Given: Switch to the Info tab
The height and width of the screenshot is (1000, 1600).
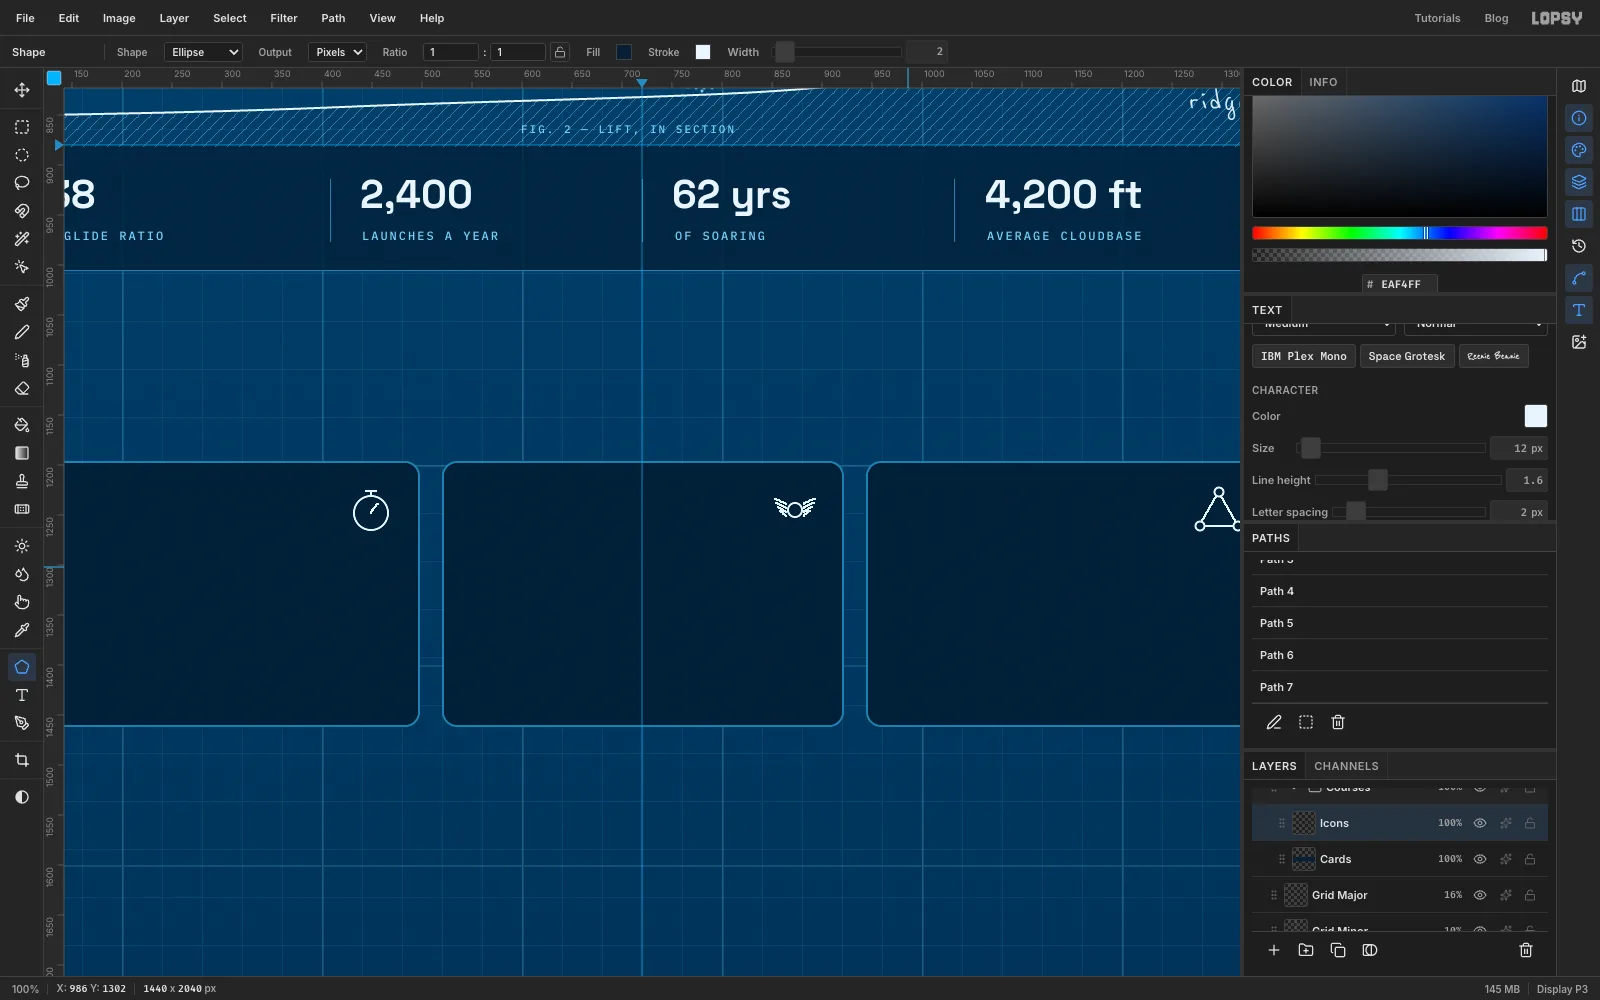Looking at the screenshot, I should tap(1323, 82).
